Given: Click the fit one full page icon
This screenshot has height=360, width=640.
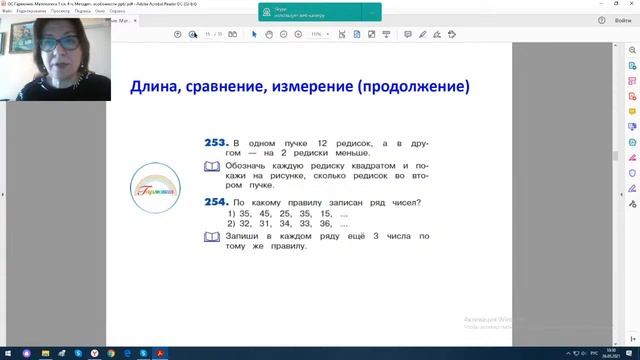Looking at the screenshot, I should point(357,35).
